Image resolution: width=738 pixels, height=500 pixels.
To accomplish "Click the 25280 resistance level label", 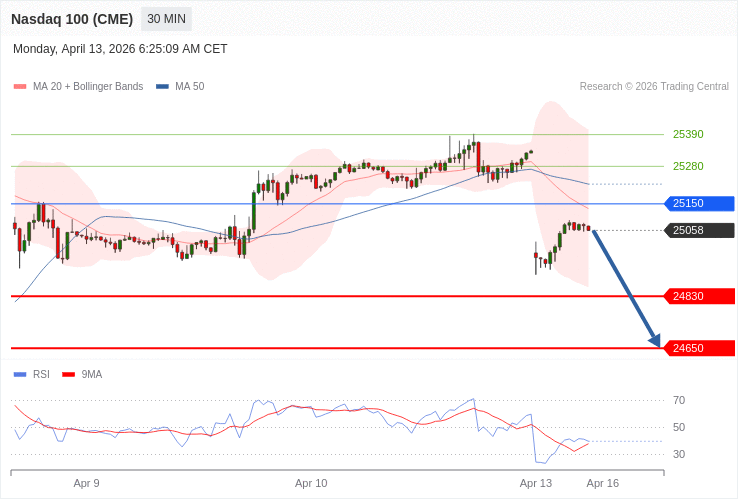I will 688,166.
